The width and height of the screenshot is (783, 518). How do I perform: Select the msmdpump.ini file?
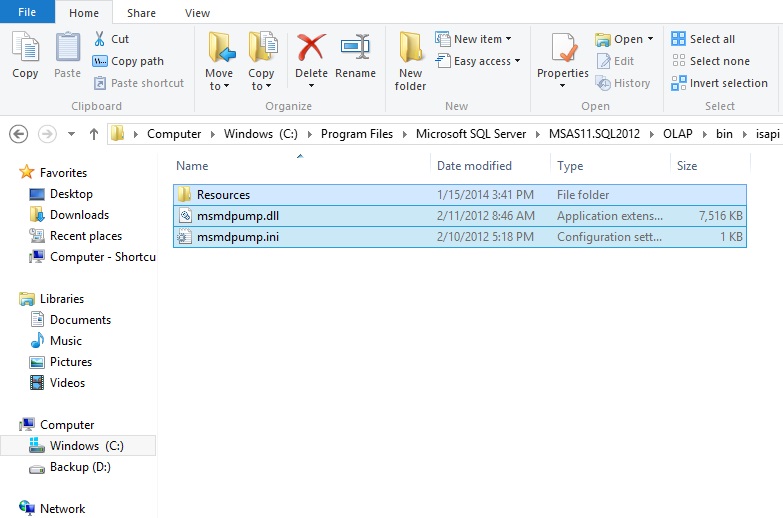tap(460, 237)
